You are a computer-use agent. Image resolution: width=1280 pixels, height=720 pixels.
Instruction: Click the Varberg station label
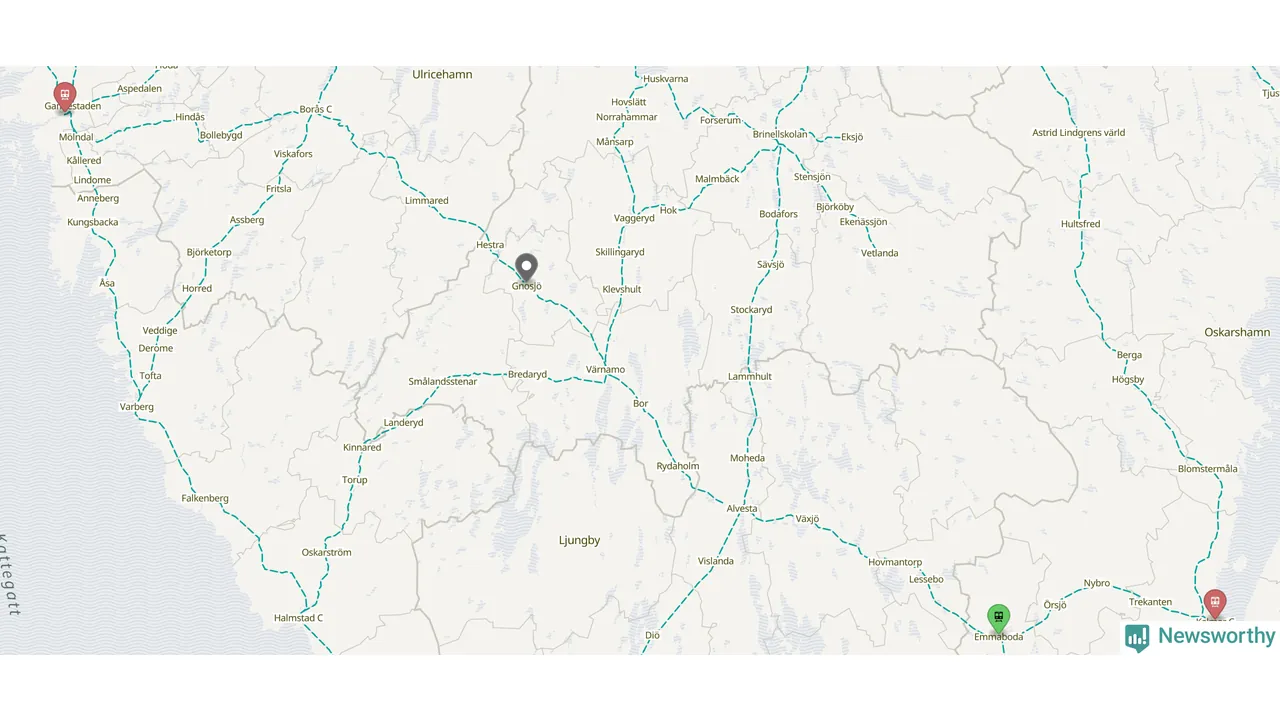pos(137,407)
